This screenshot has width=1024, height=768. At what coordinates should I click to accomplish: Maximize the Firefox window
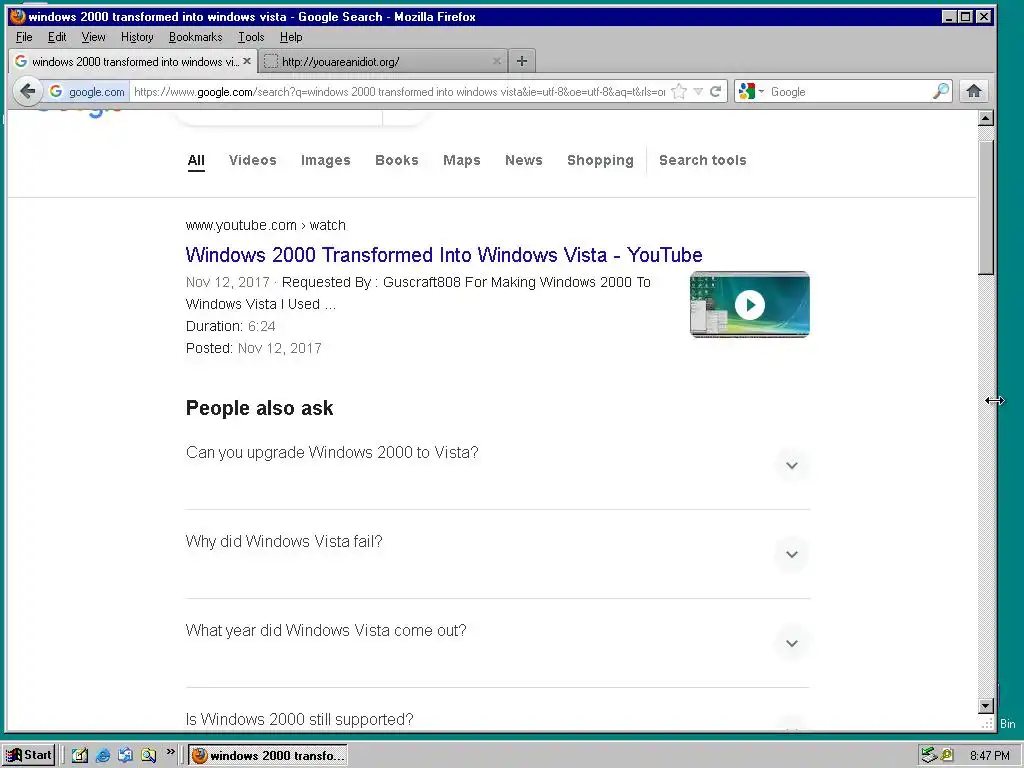965,17
